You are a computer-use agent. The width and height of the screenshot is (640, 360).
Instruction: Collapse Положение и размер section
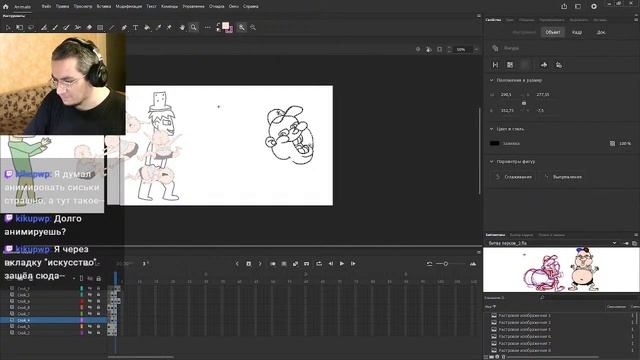[491, 80]
